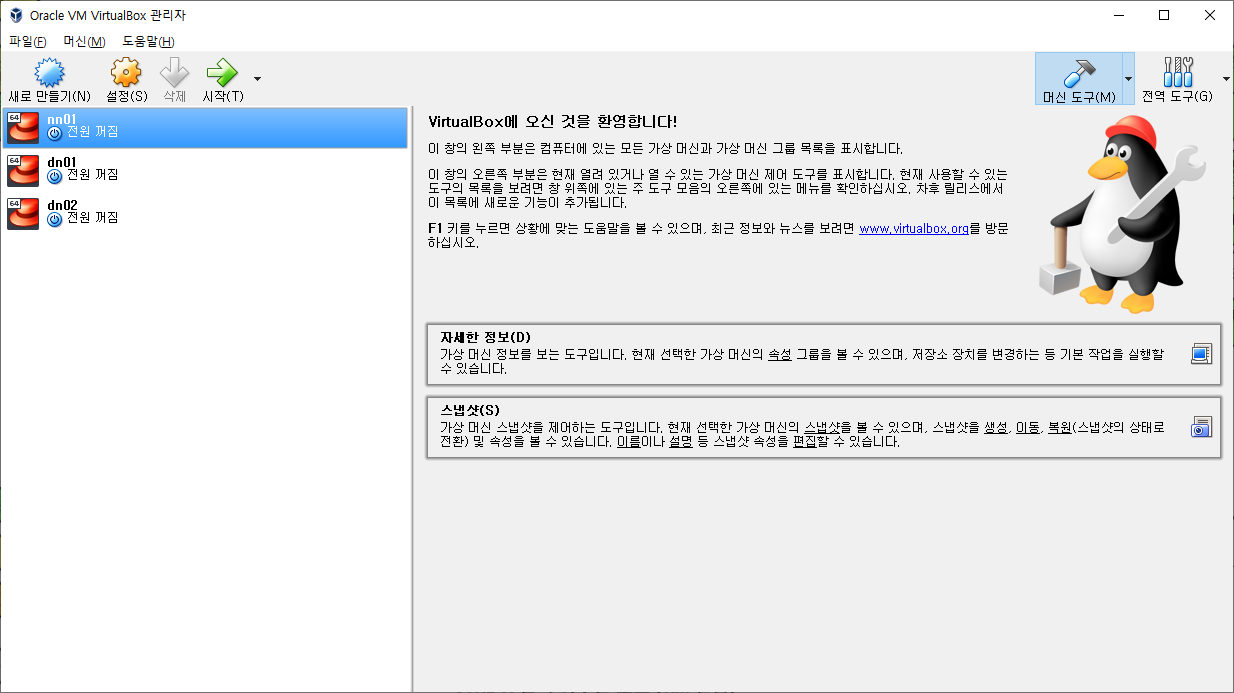This screenshot has height=693, width=1234.
Task: Open the Help (도움말) menu
Action: coord(148,41)
